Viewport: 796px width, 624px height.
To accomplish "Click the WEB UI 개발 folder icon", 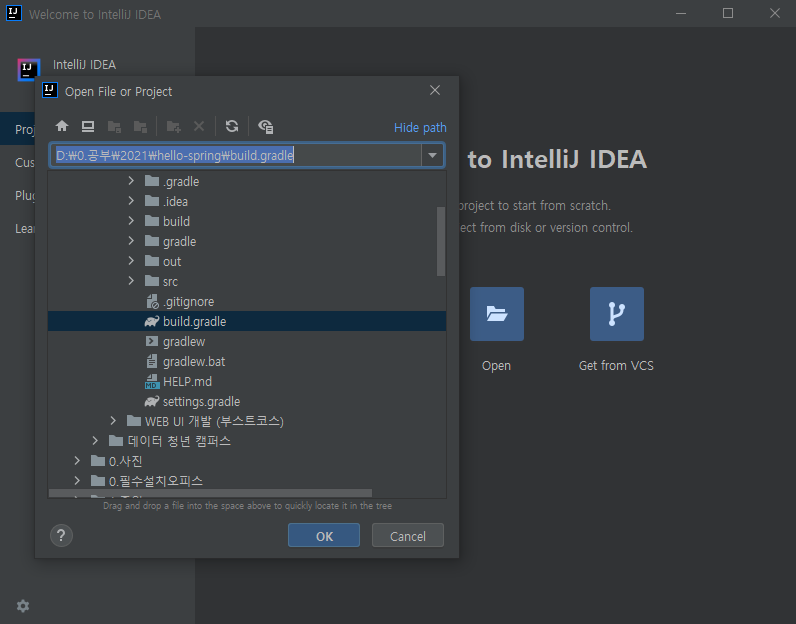I will tap(134, 420).
